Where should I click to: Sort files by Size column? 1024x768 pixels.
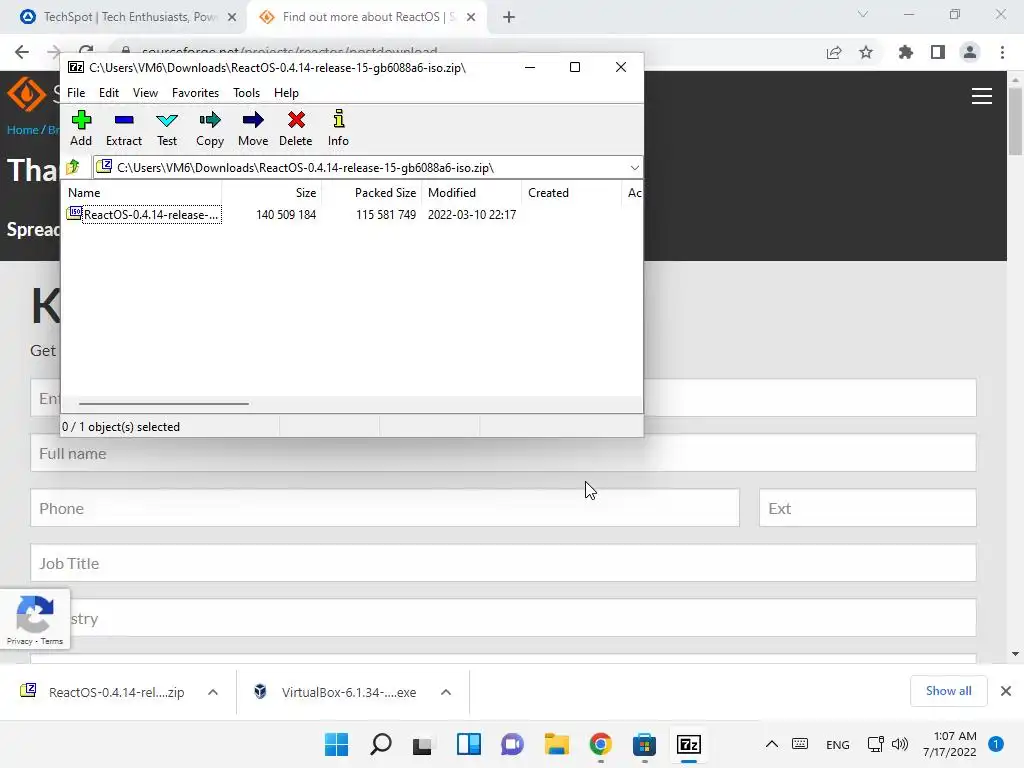point(272,193)
